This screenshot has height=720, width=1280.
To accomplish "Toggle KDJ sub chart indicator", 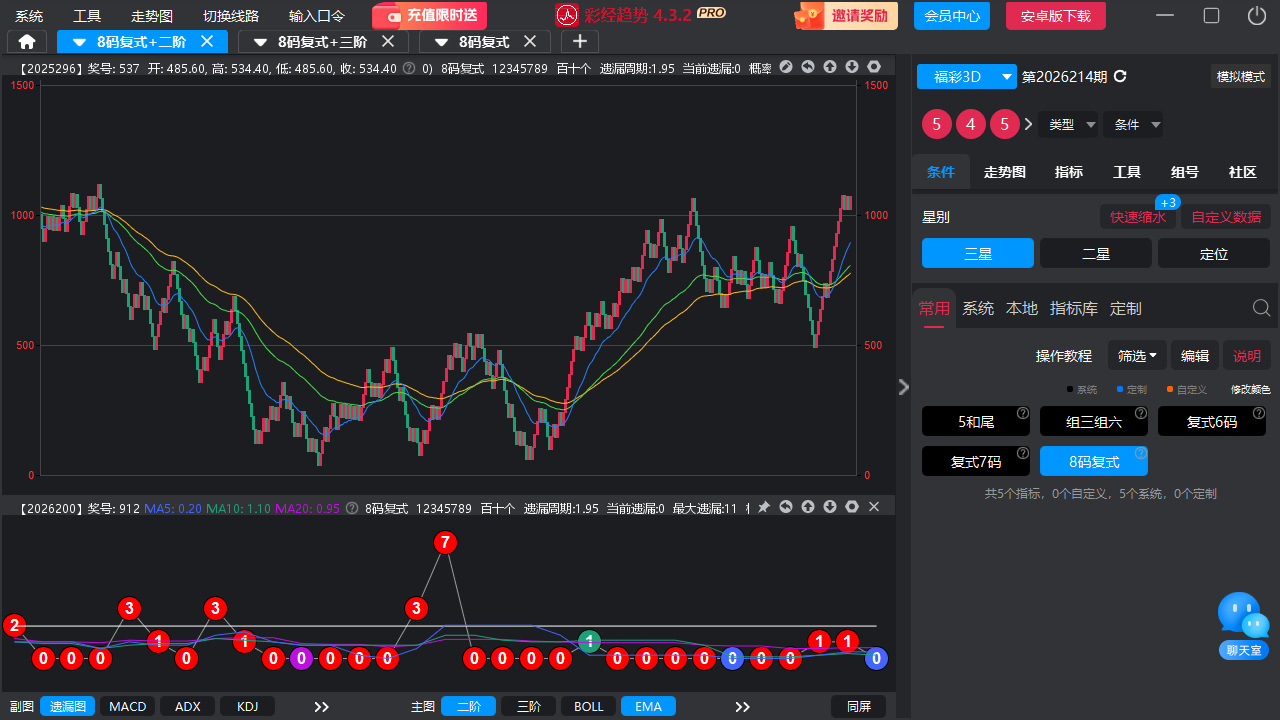I will click(248, 707).
